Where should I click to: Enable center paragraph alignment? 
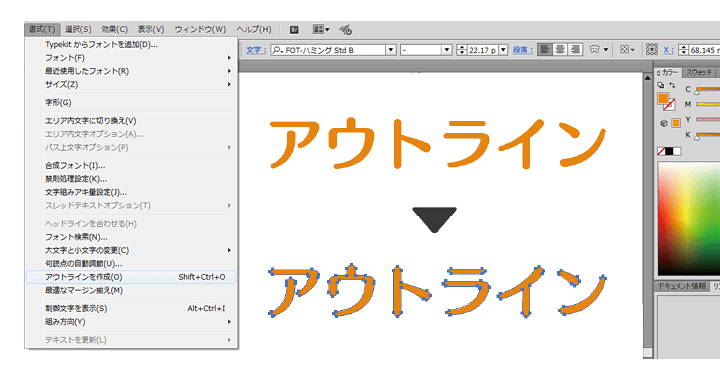[x=560, y=50]
